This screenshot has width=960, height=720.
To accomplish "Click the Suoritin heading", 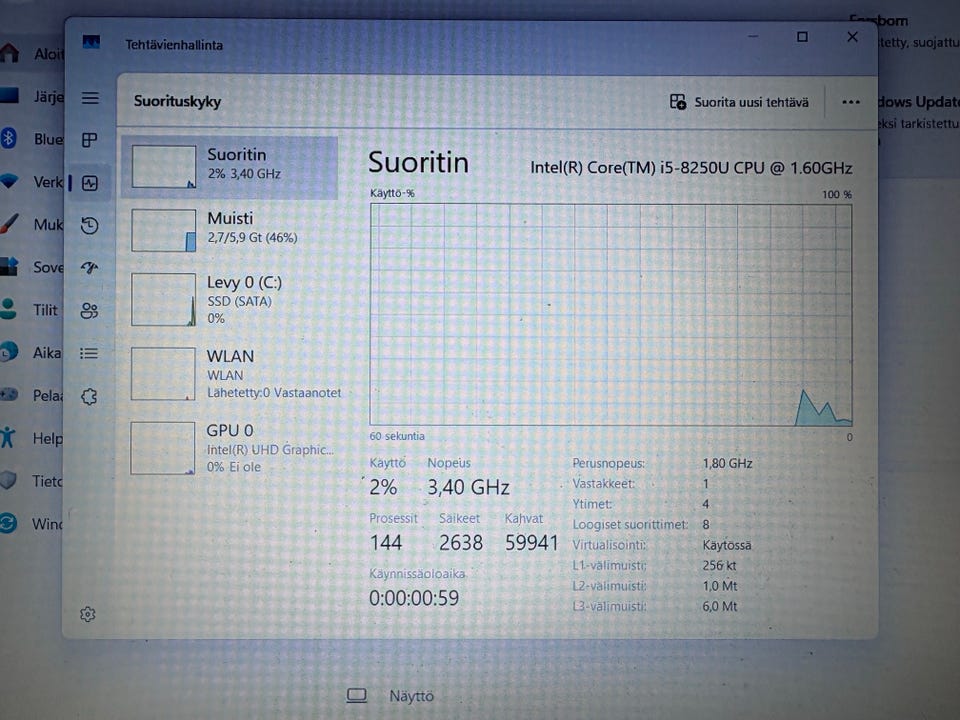I will click(418, 163).
